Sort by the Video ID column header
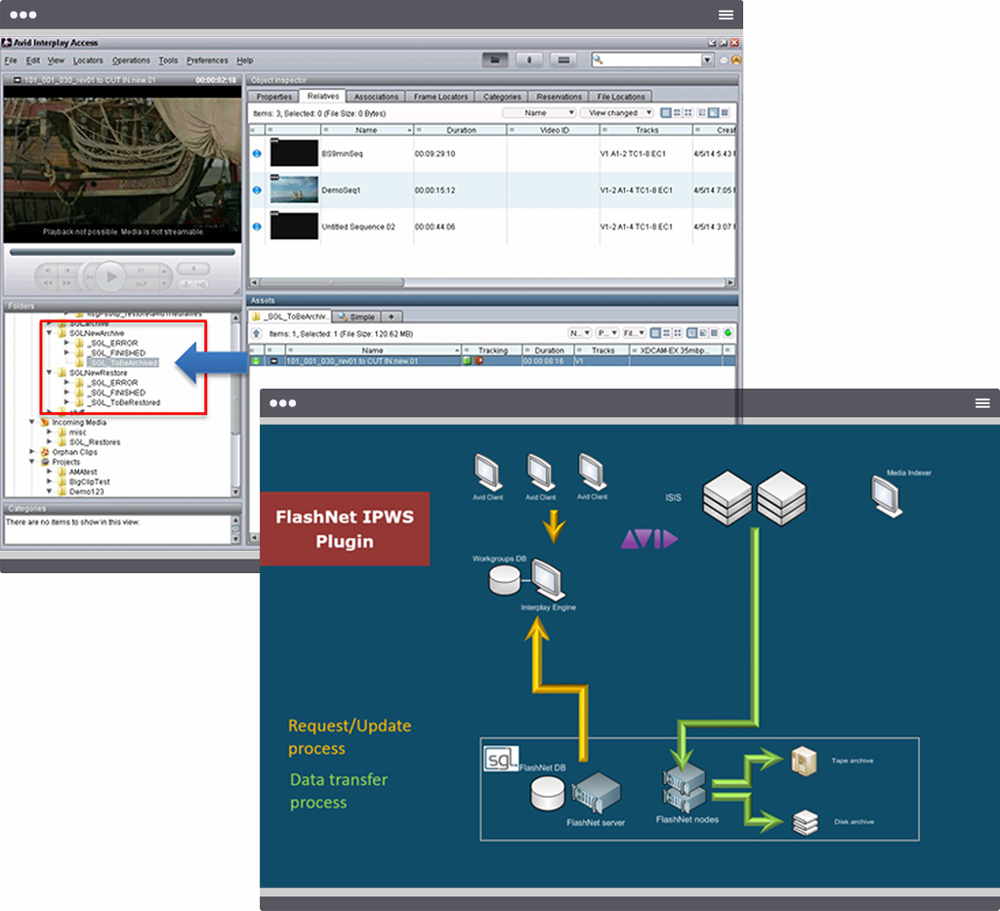The image size is (1000, 911). [554, 130]
